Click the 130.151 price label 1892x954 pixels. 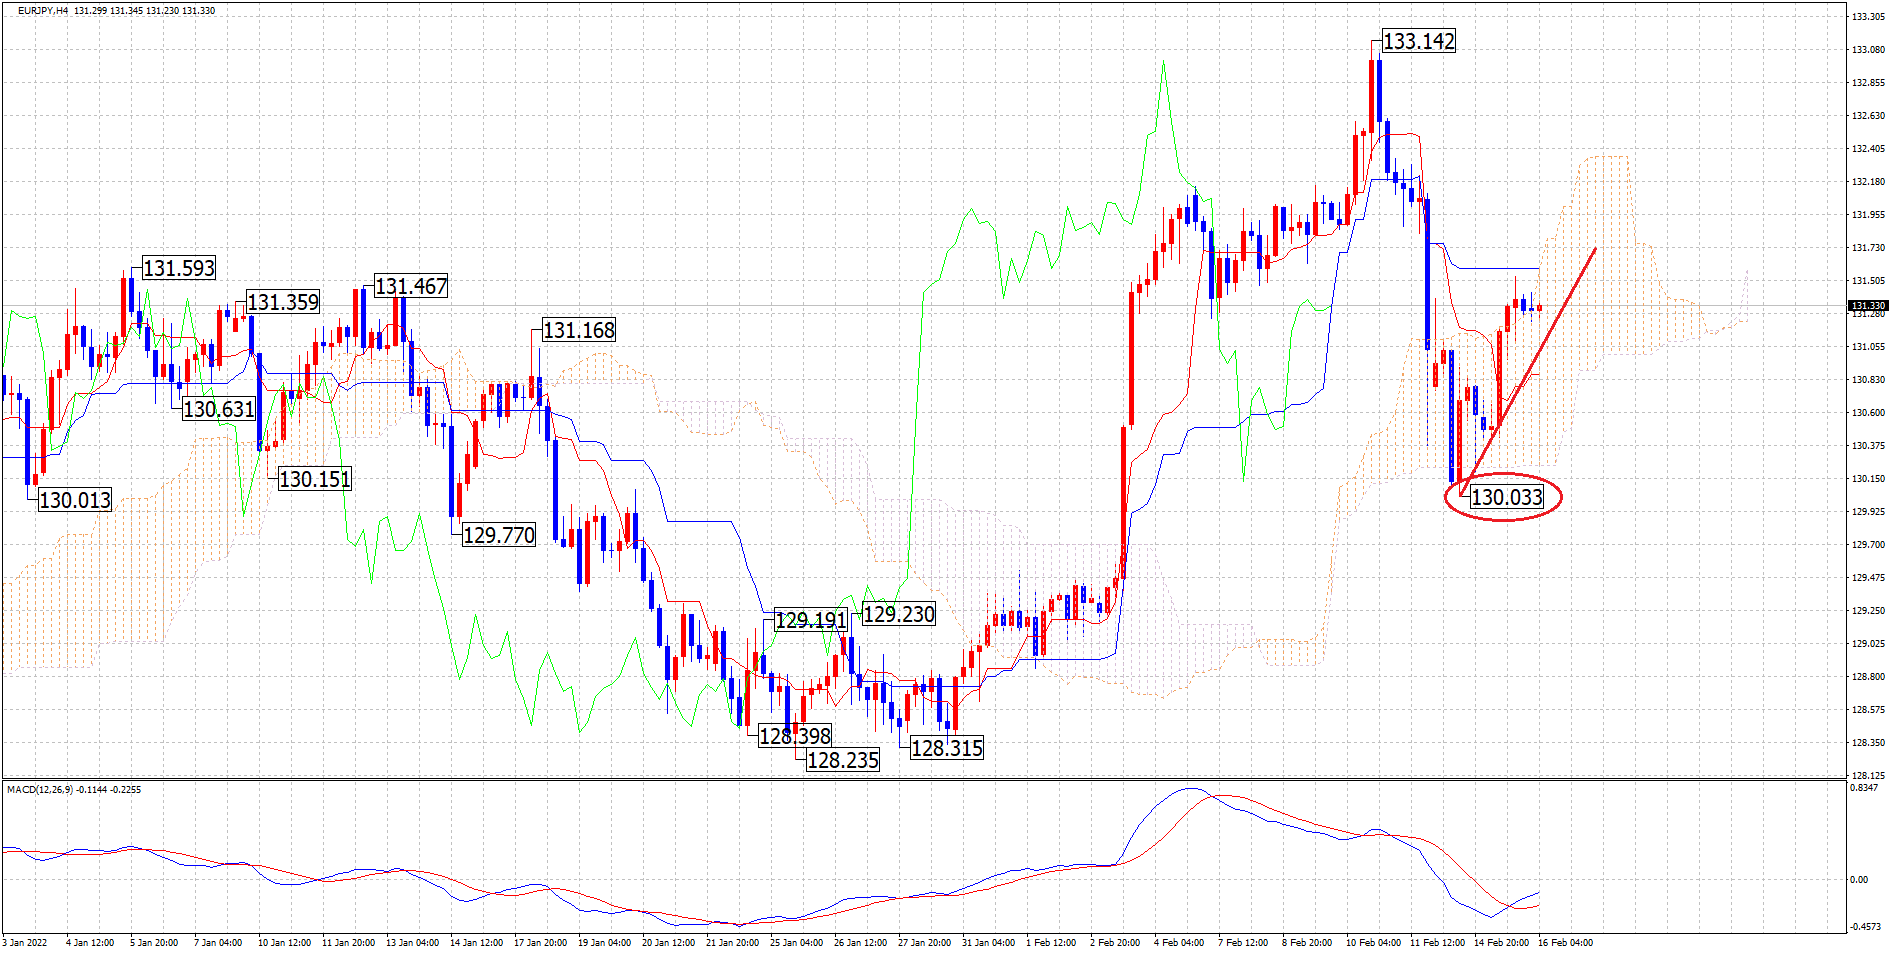tap(315, 479)
